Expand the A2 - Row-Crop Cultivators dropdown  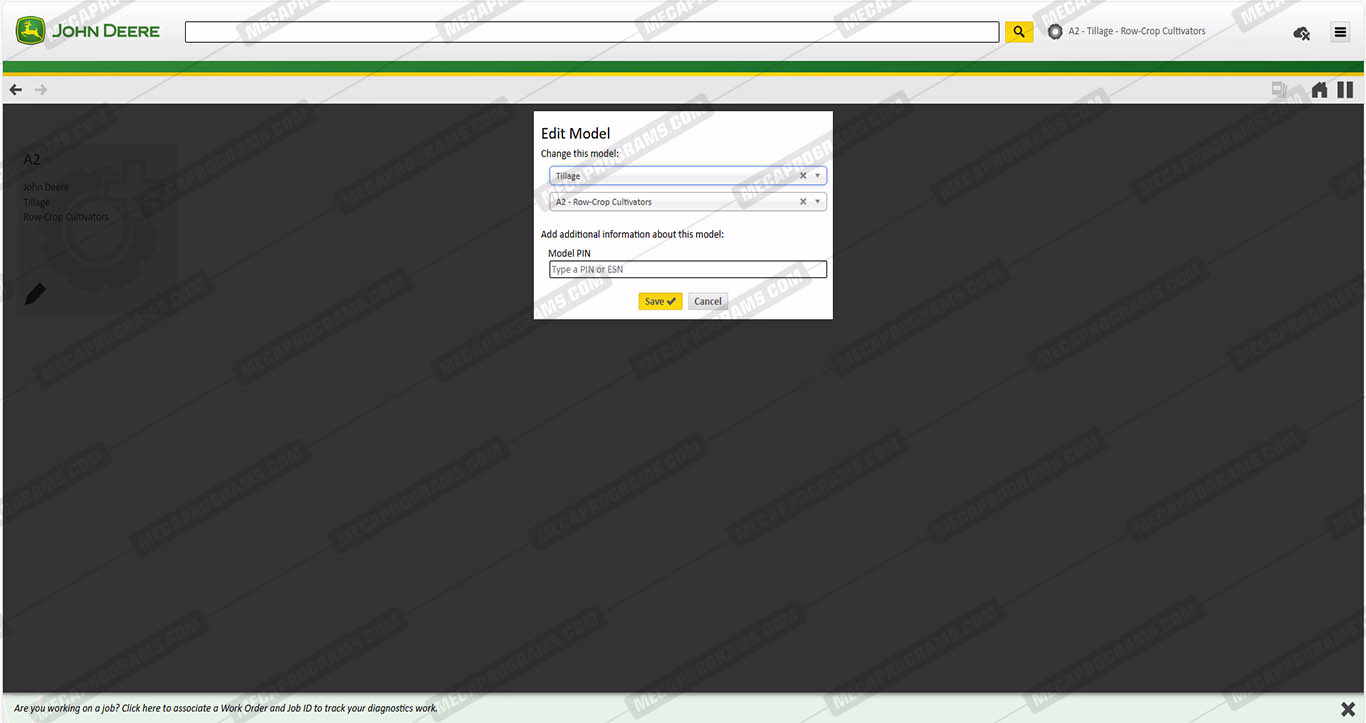817,202
